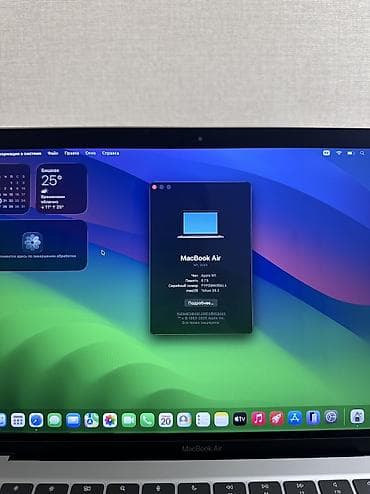Open the Правка menu
The width and height of the screenshot is (370, 494).
pos(72,153)
